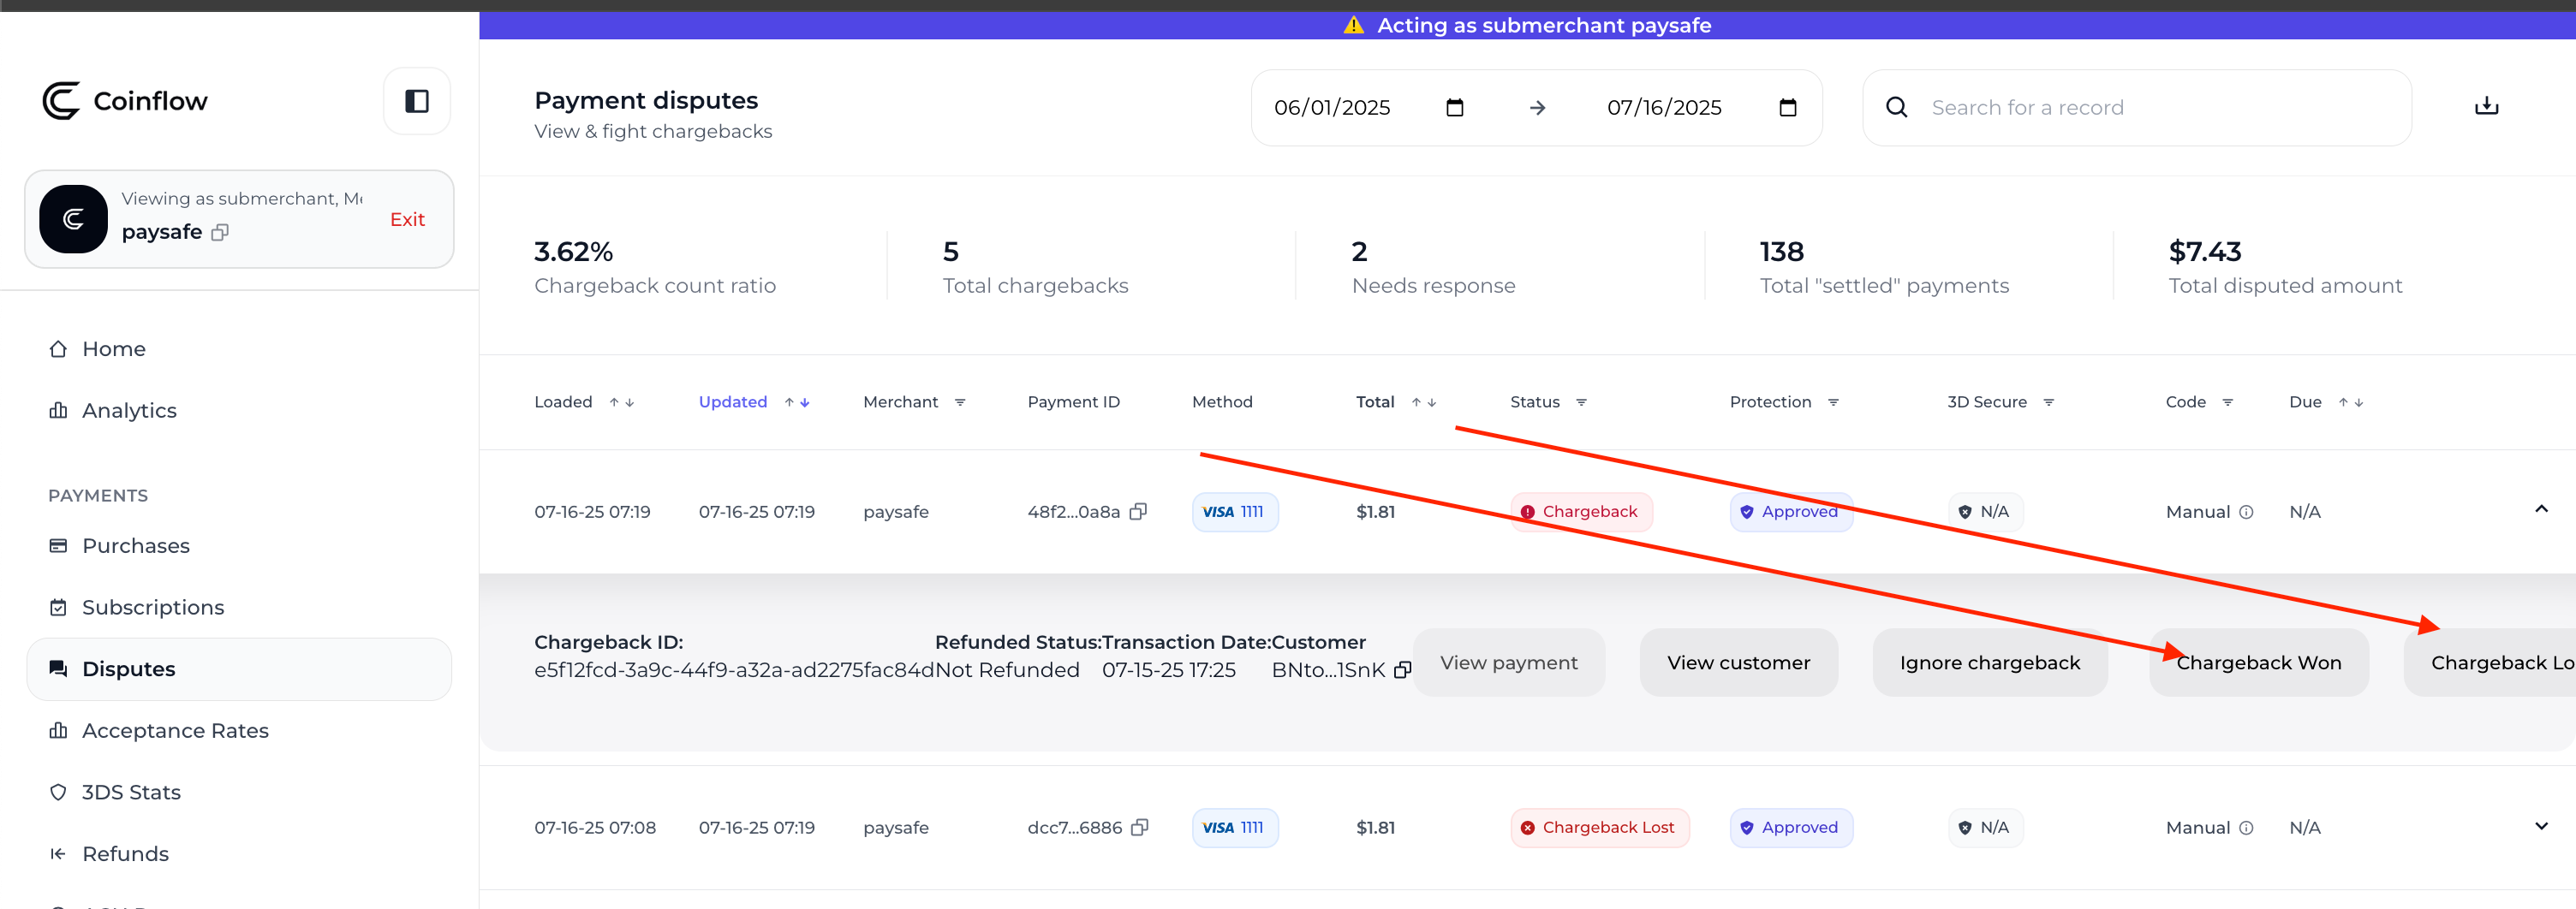Open the 3DS Stats page

click(x=131, y=792)
